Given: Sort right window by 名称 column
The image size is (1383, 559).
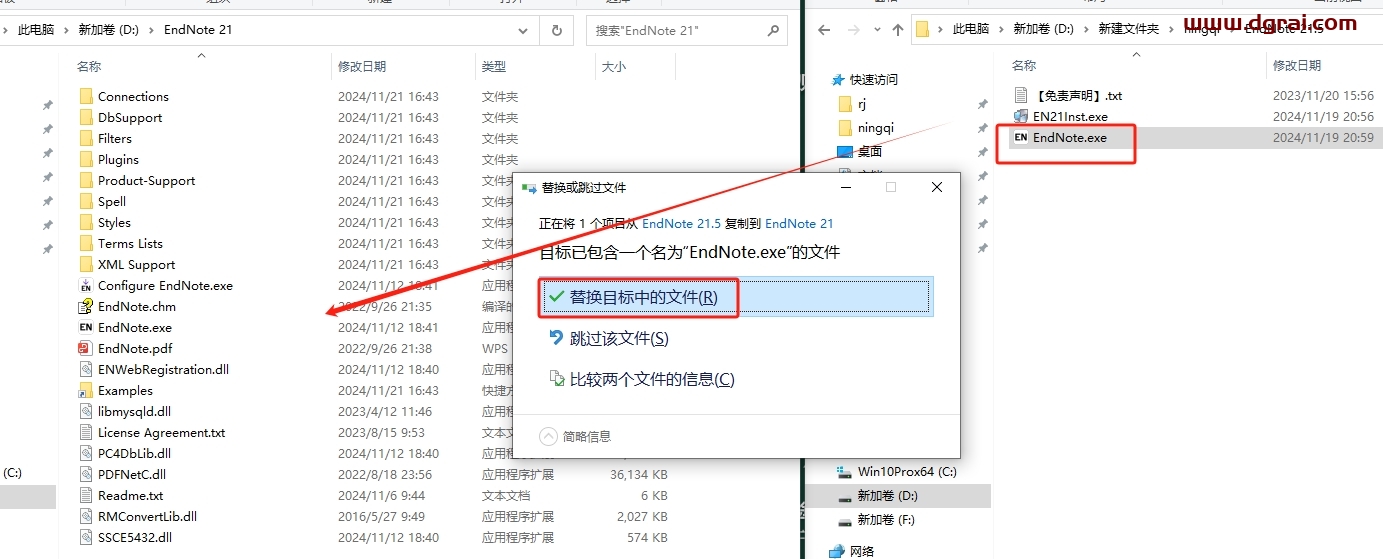Looking at the screenshot, I should (x=1024, y=66).
